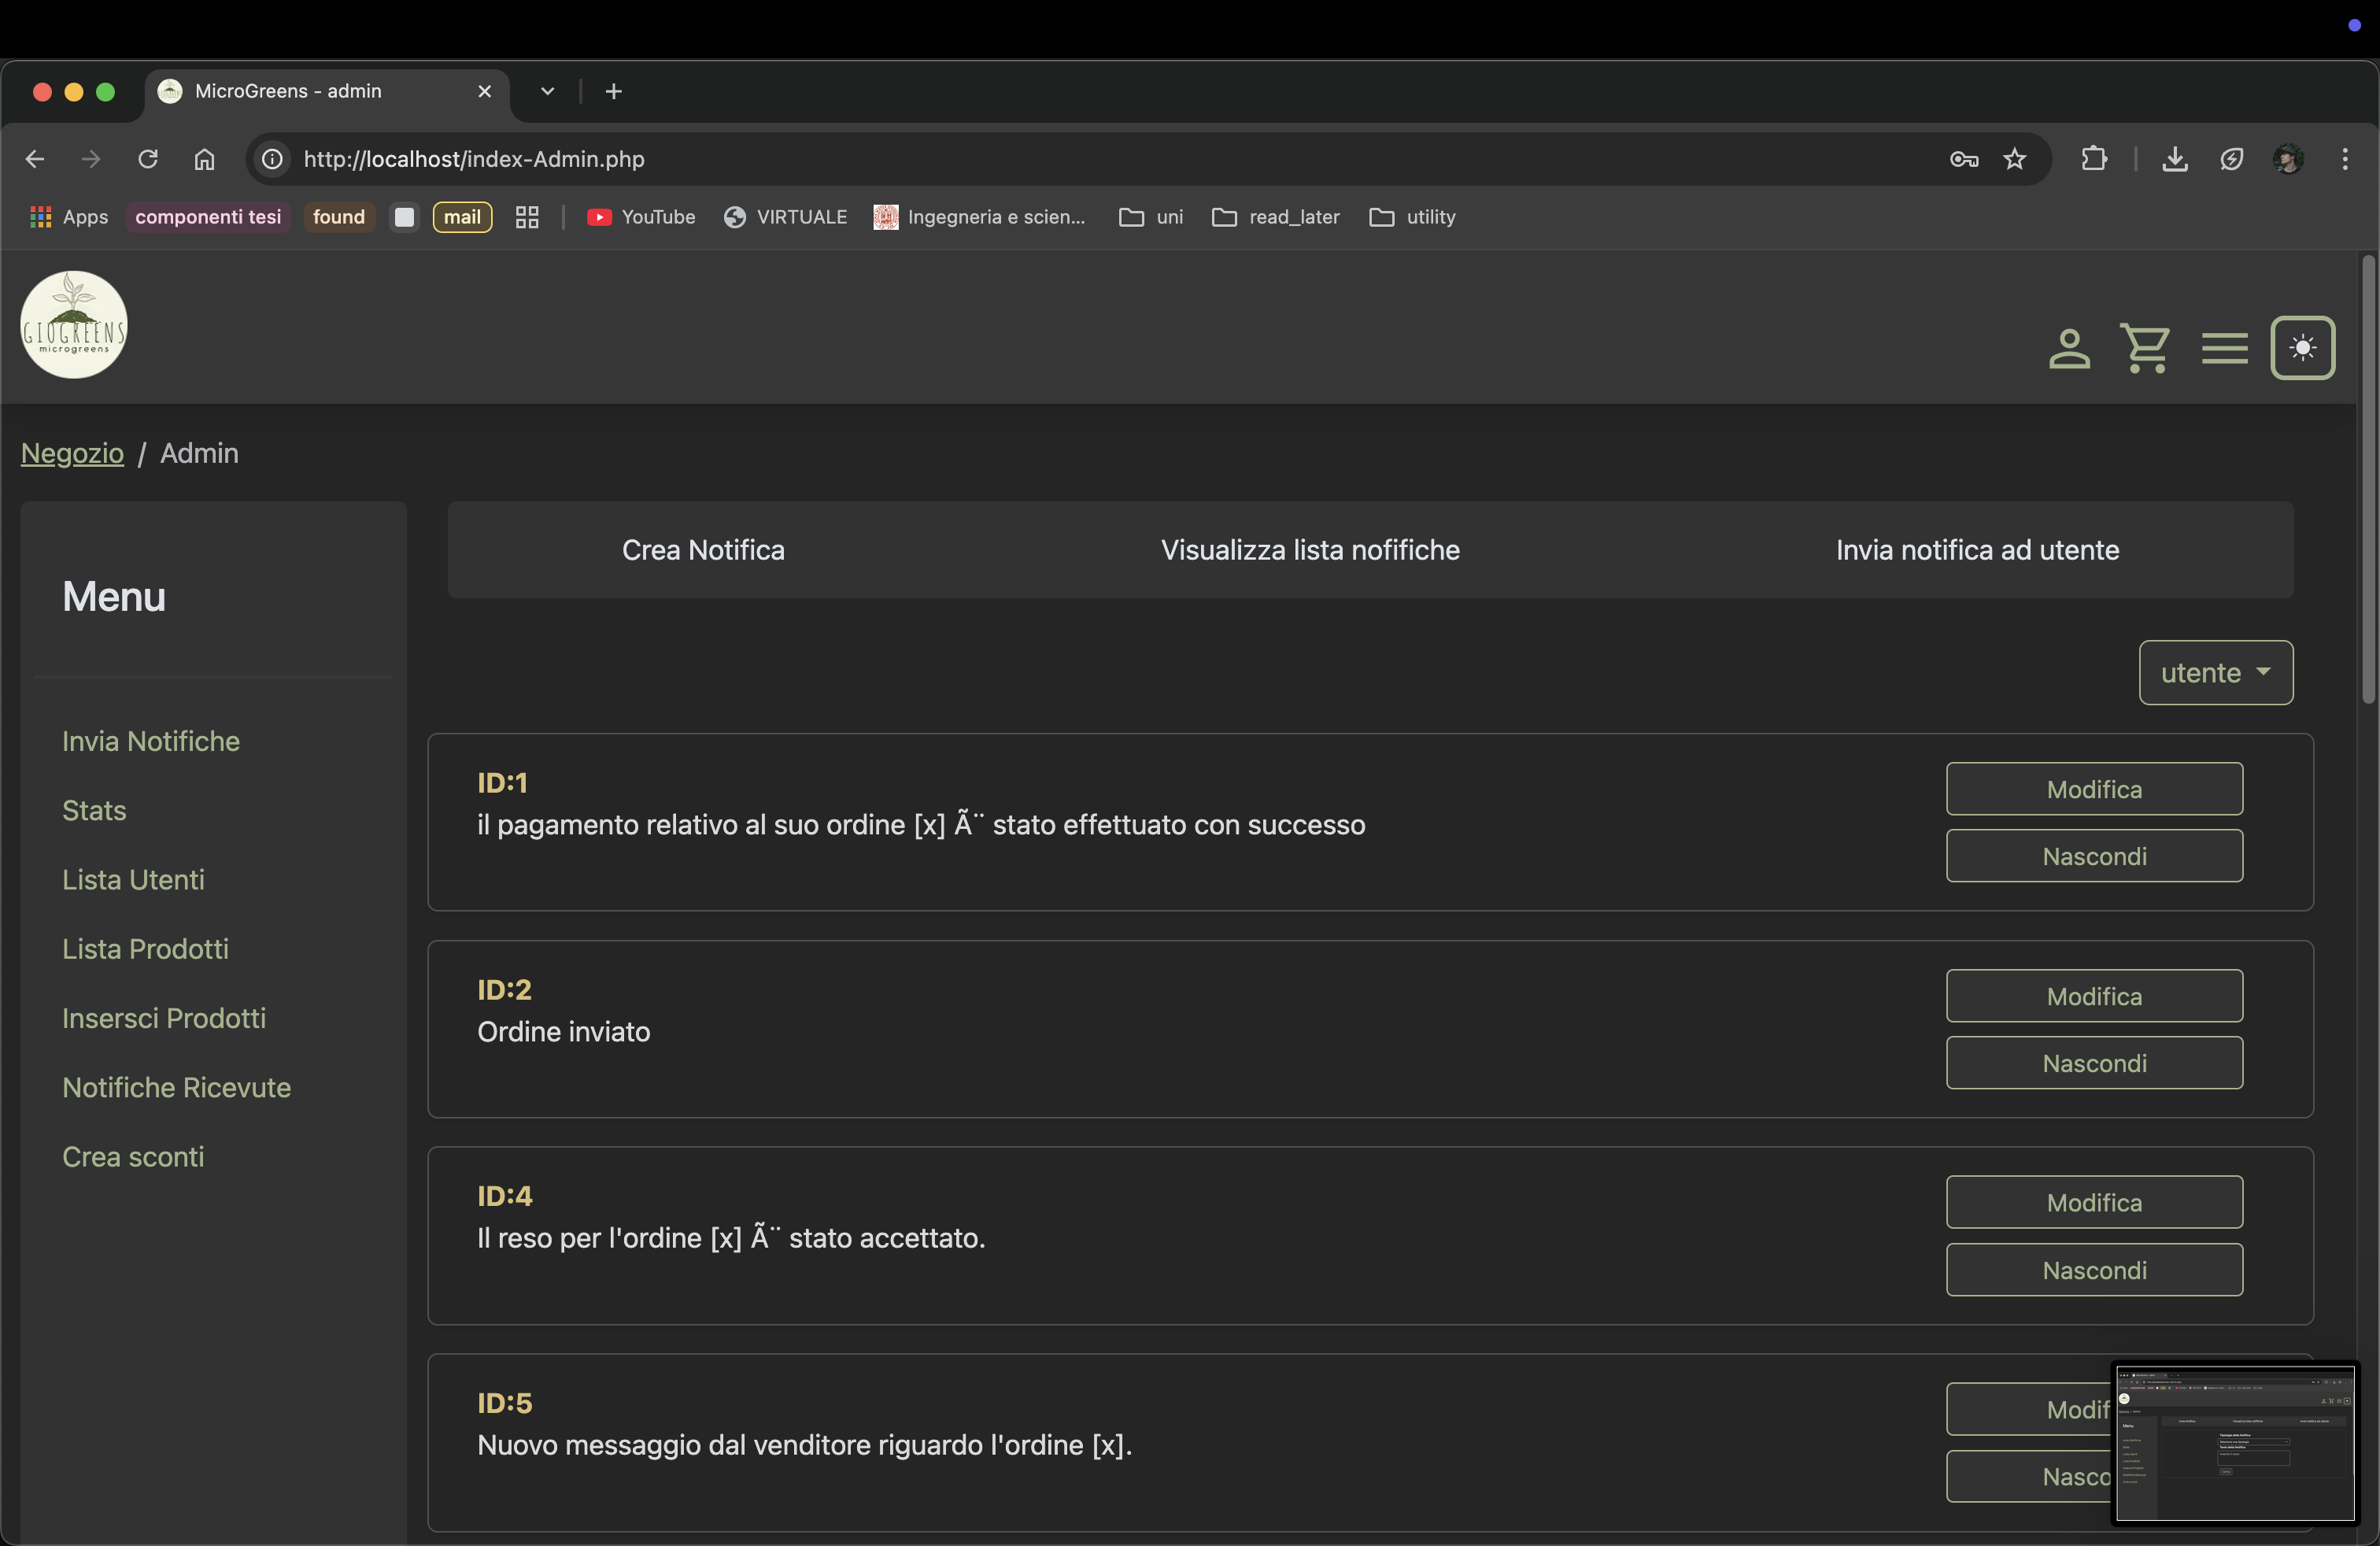
Task: Open the user account profile icon
Action: click(x=2068, y=349)
